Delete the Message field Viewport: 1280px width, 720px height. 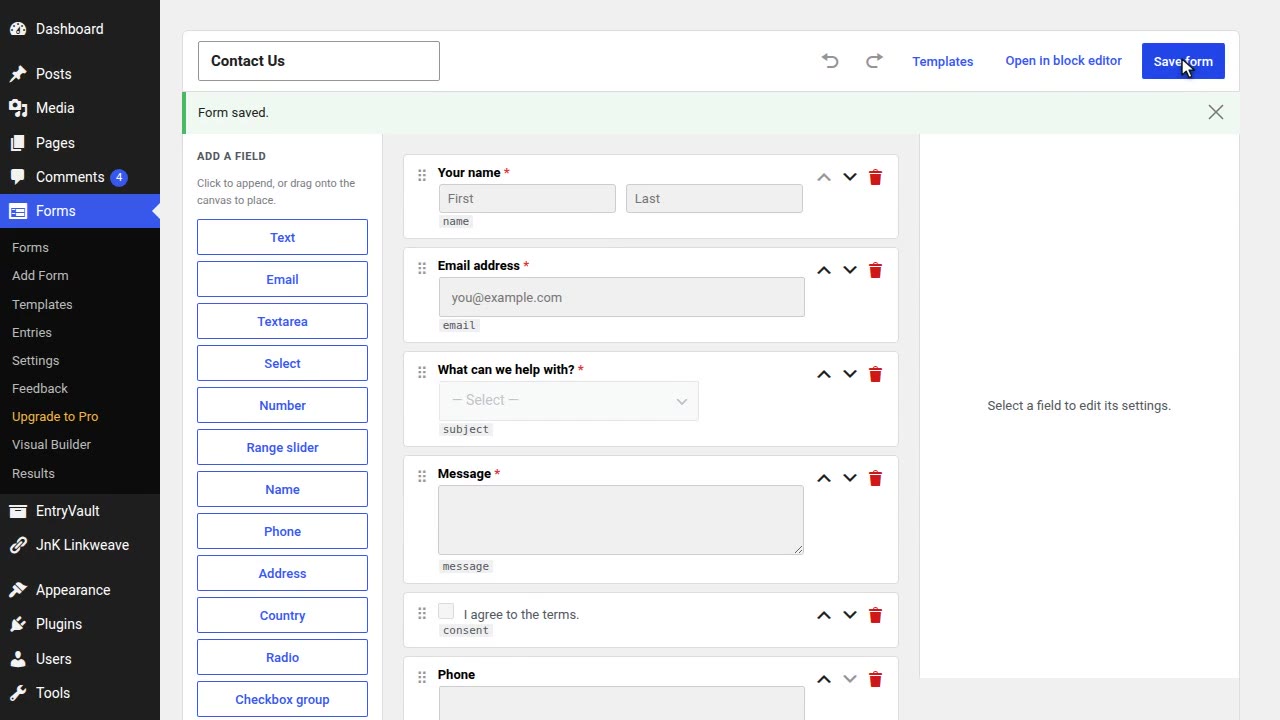coord(875,478)
